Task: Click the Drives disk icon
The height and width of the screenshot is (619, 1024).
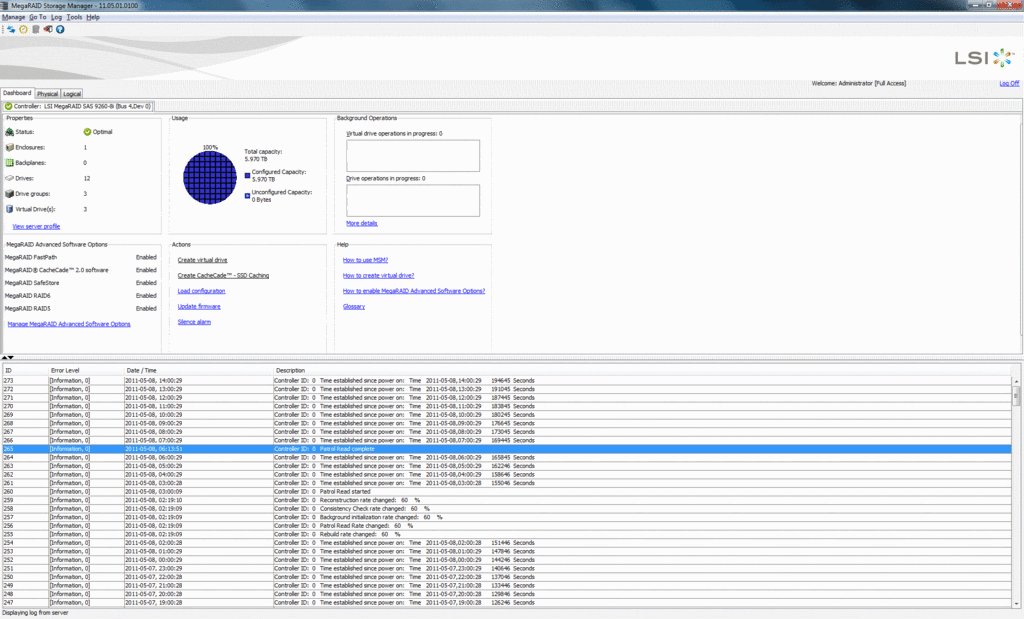Action: click(9, 178)
